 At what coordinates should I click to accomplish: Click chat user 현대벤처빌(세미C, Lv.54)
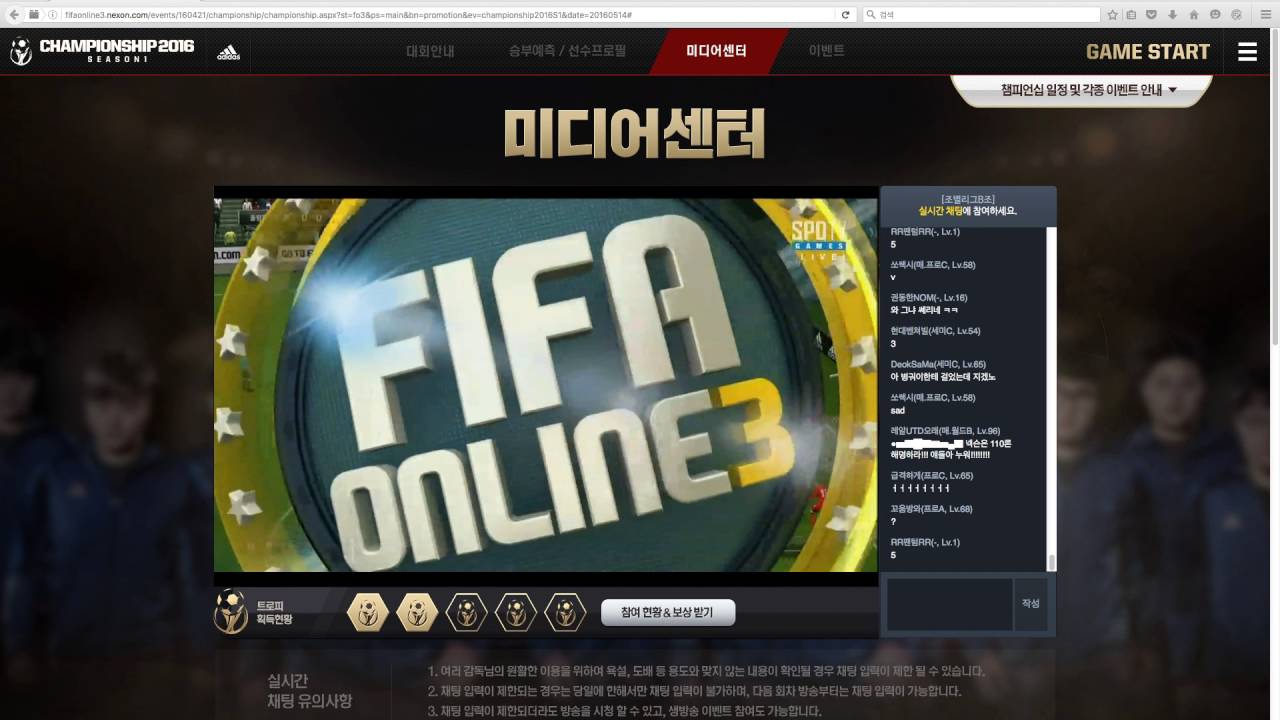(x=935, y=331)
